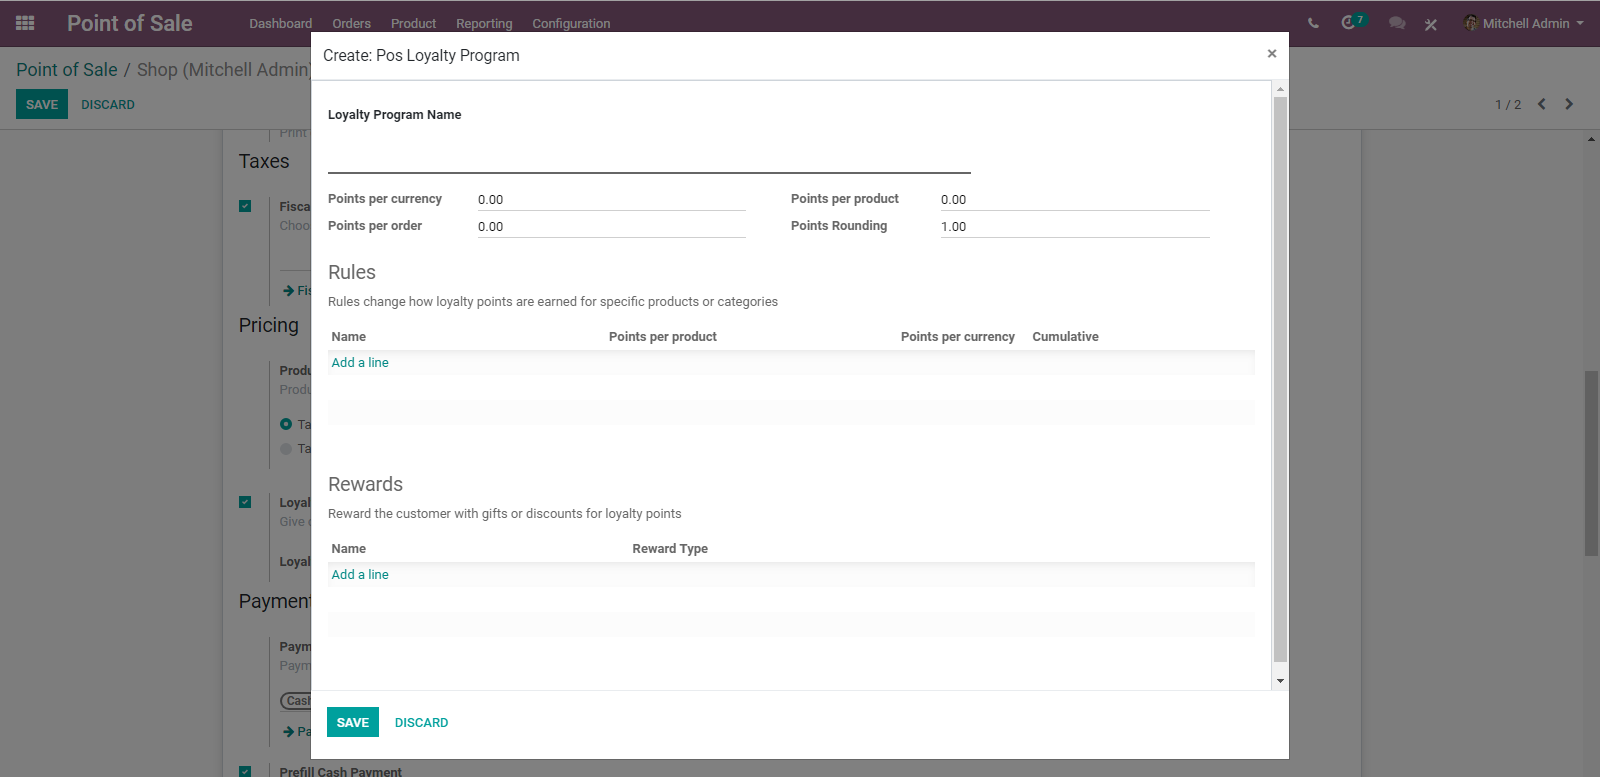The height and width of the screenshot is (777, 1600).
Task: Open the Configuration menu
Action: [x=571, y=23]
